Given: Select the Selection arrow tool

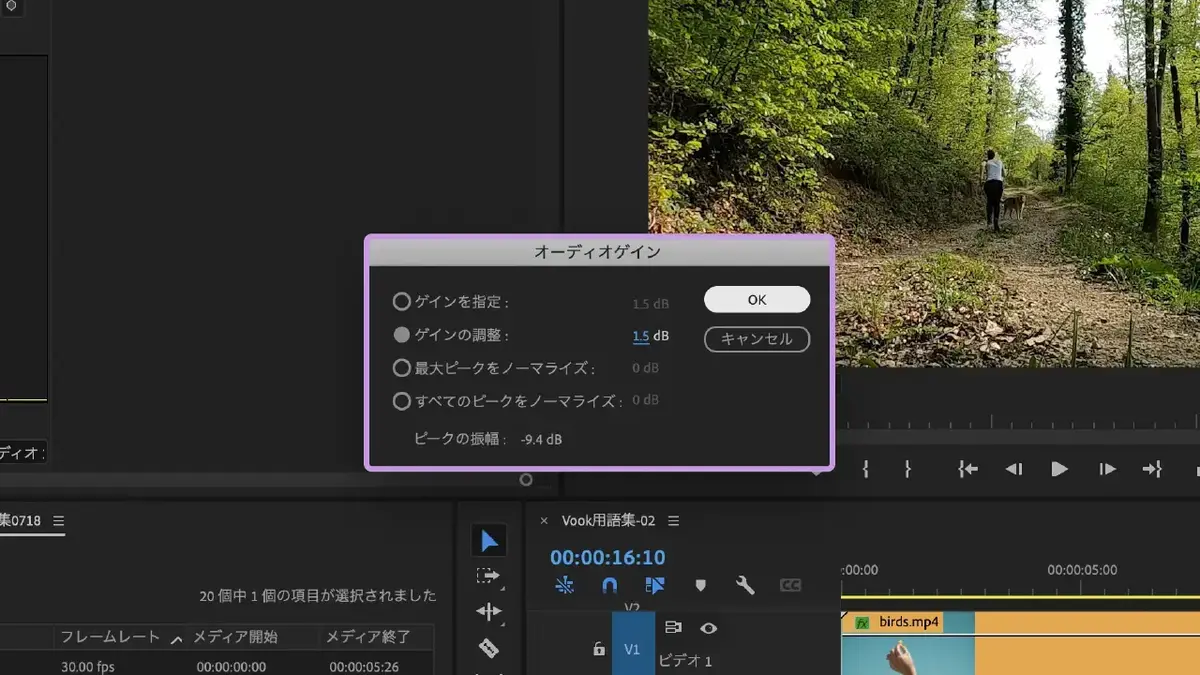Looking at the screenshot, I should [489, 541].
